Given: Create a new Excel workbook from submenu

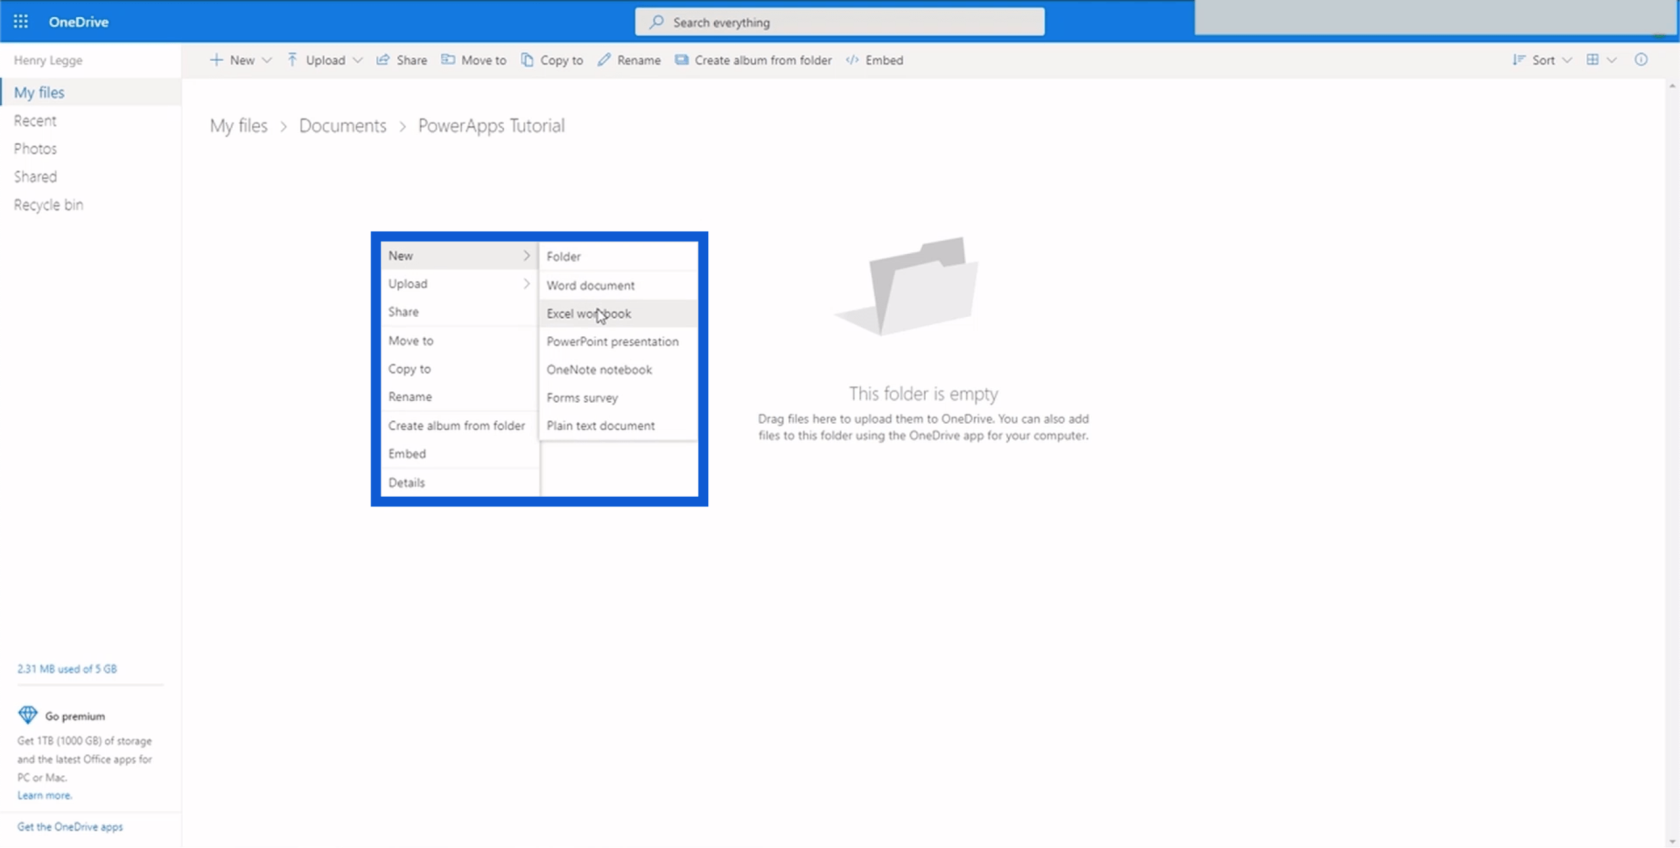Looking at the screenshot, I should coord(619,313).
